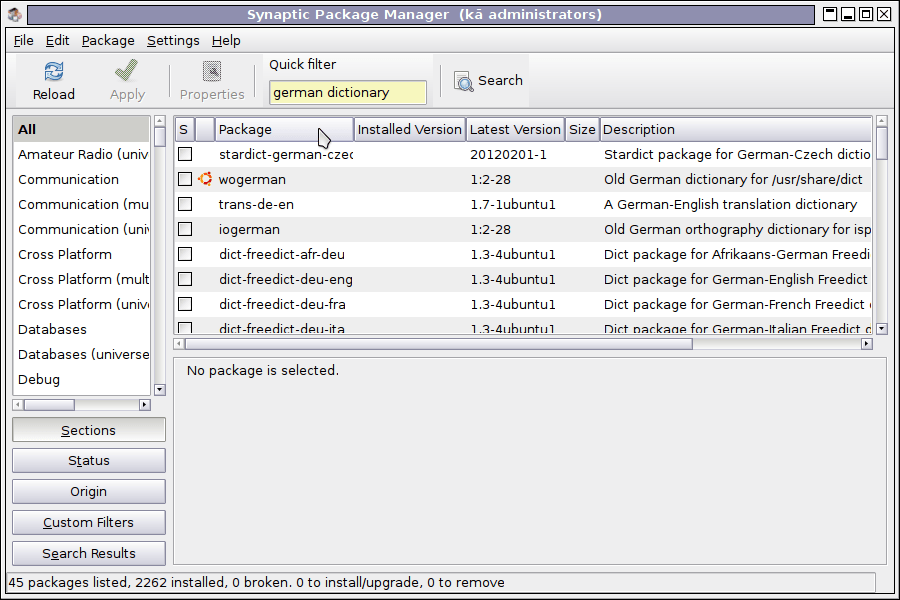Sort by Latest Version column header
900x600 pixels.
(515, 129)
